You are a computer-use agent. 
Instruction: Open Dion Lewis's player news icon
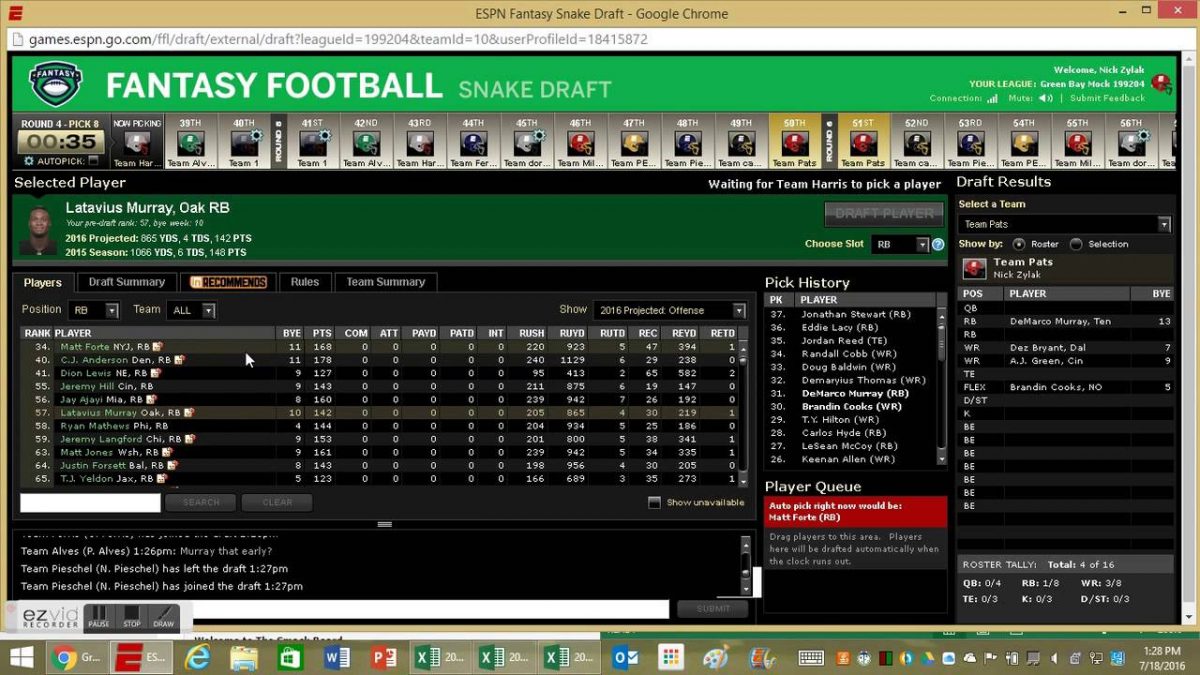pyautogui.click(x=155, y=373)
